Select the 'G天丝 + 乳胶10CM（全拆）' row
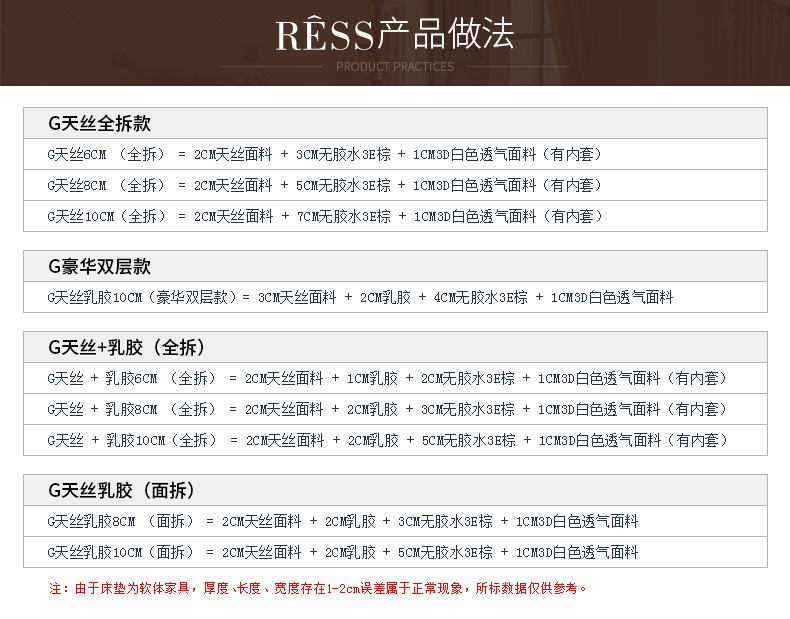 pos(395,440)
